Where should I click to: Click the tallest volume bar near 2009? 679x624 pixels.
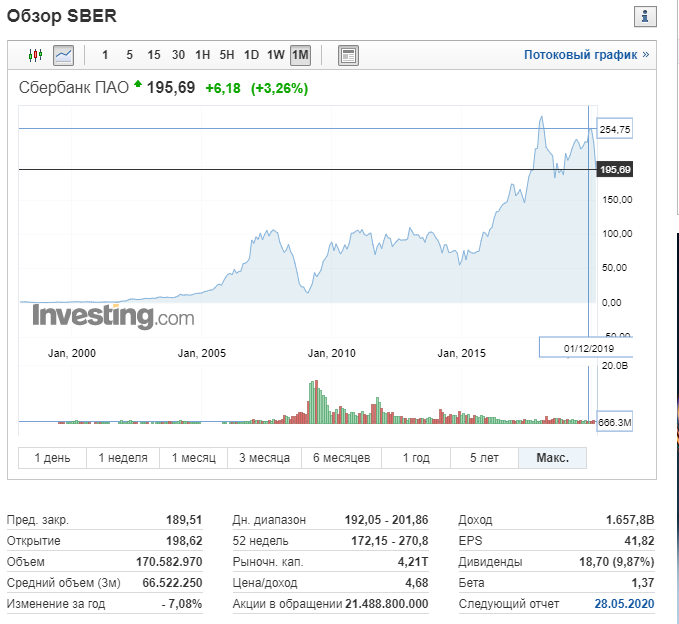317,402
